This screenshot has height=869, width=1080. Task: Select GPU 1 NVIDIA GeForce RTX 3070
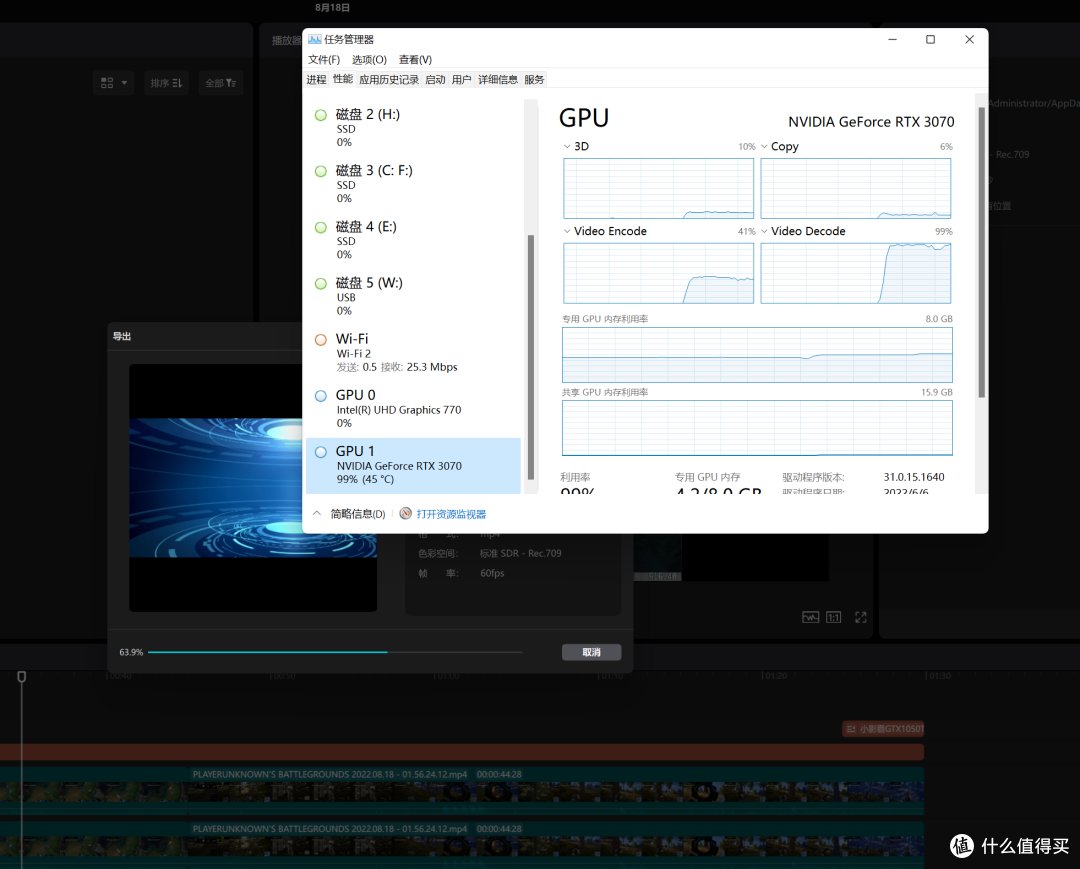coord(413,465)
